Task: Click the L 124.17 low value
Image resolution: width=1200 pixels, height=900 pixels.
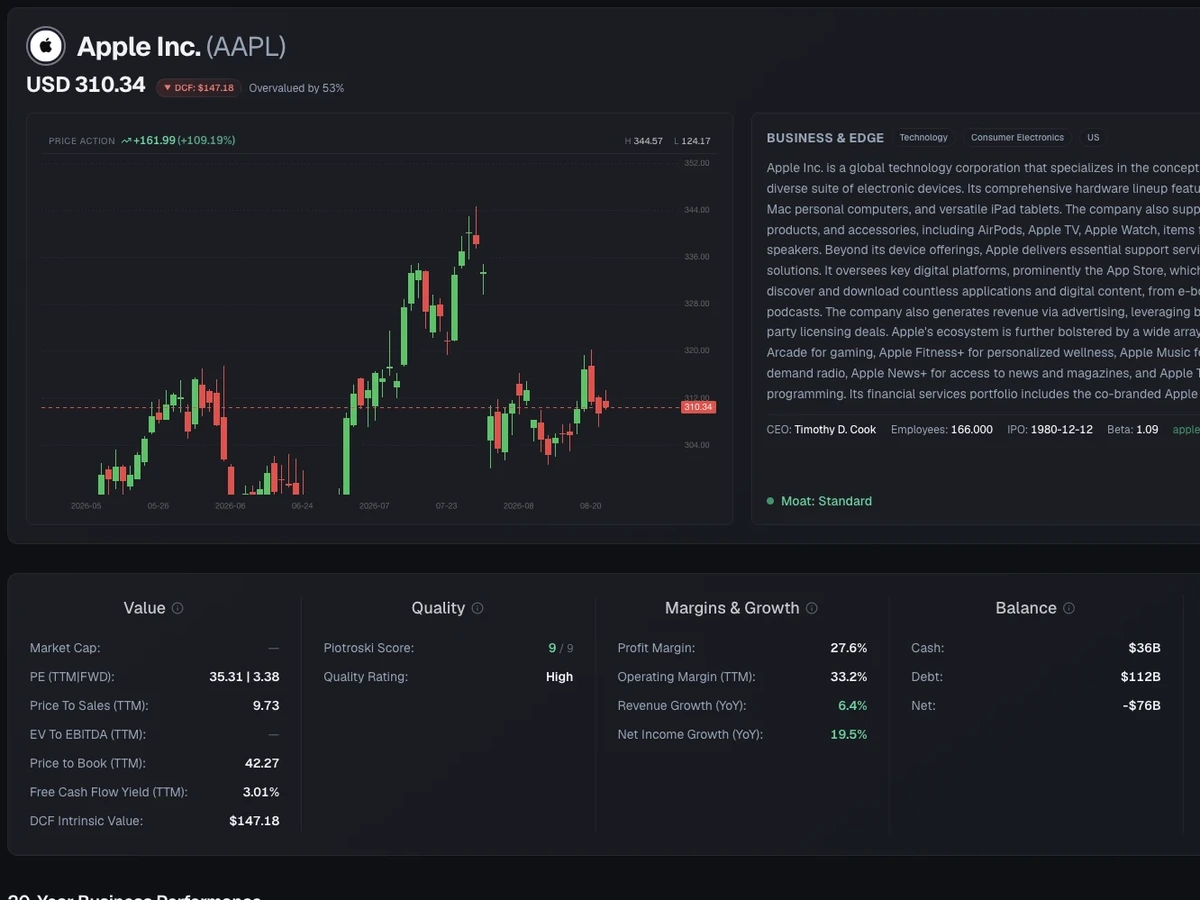Action: pos(692,141)
